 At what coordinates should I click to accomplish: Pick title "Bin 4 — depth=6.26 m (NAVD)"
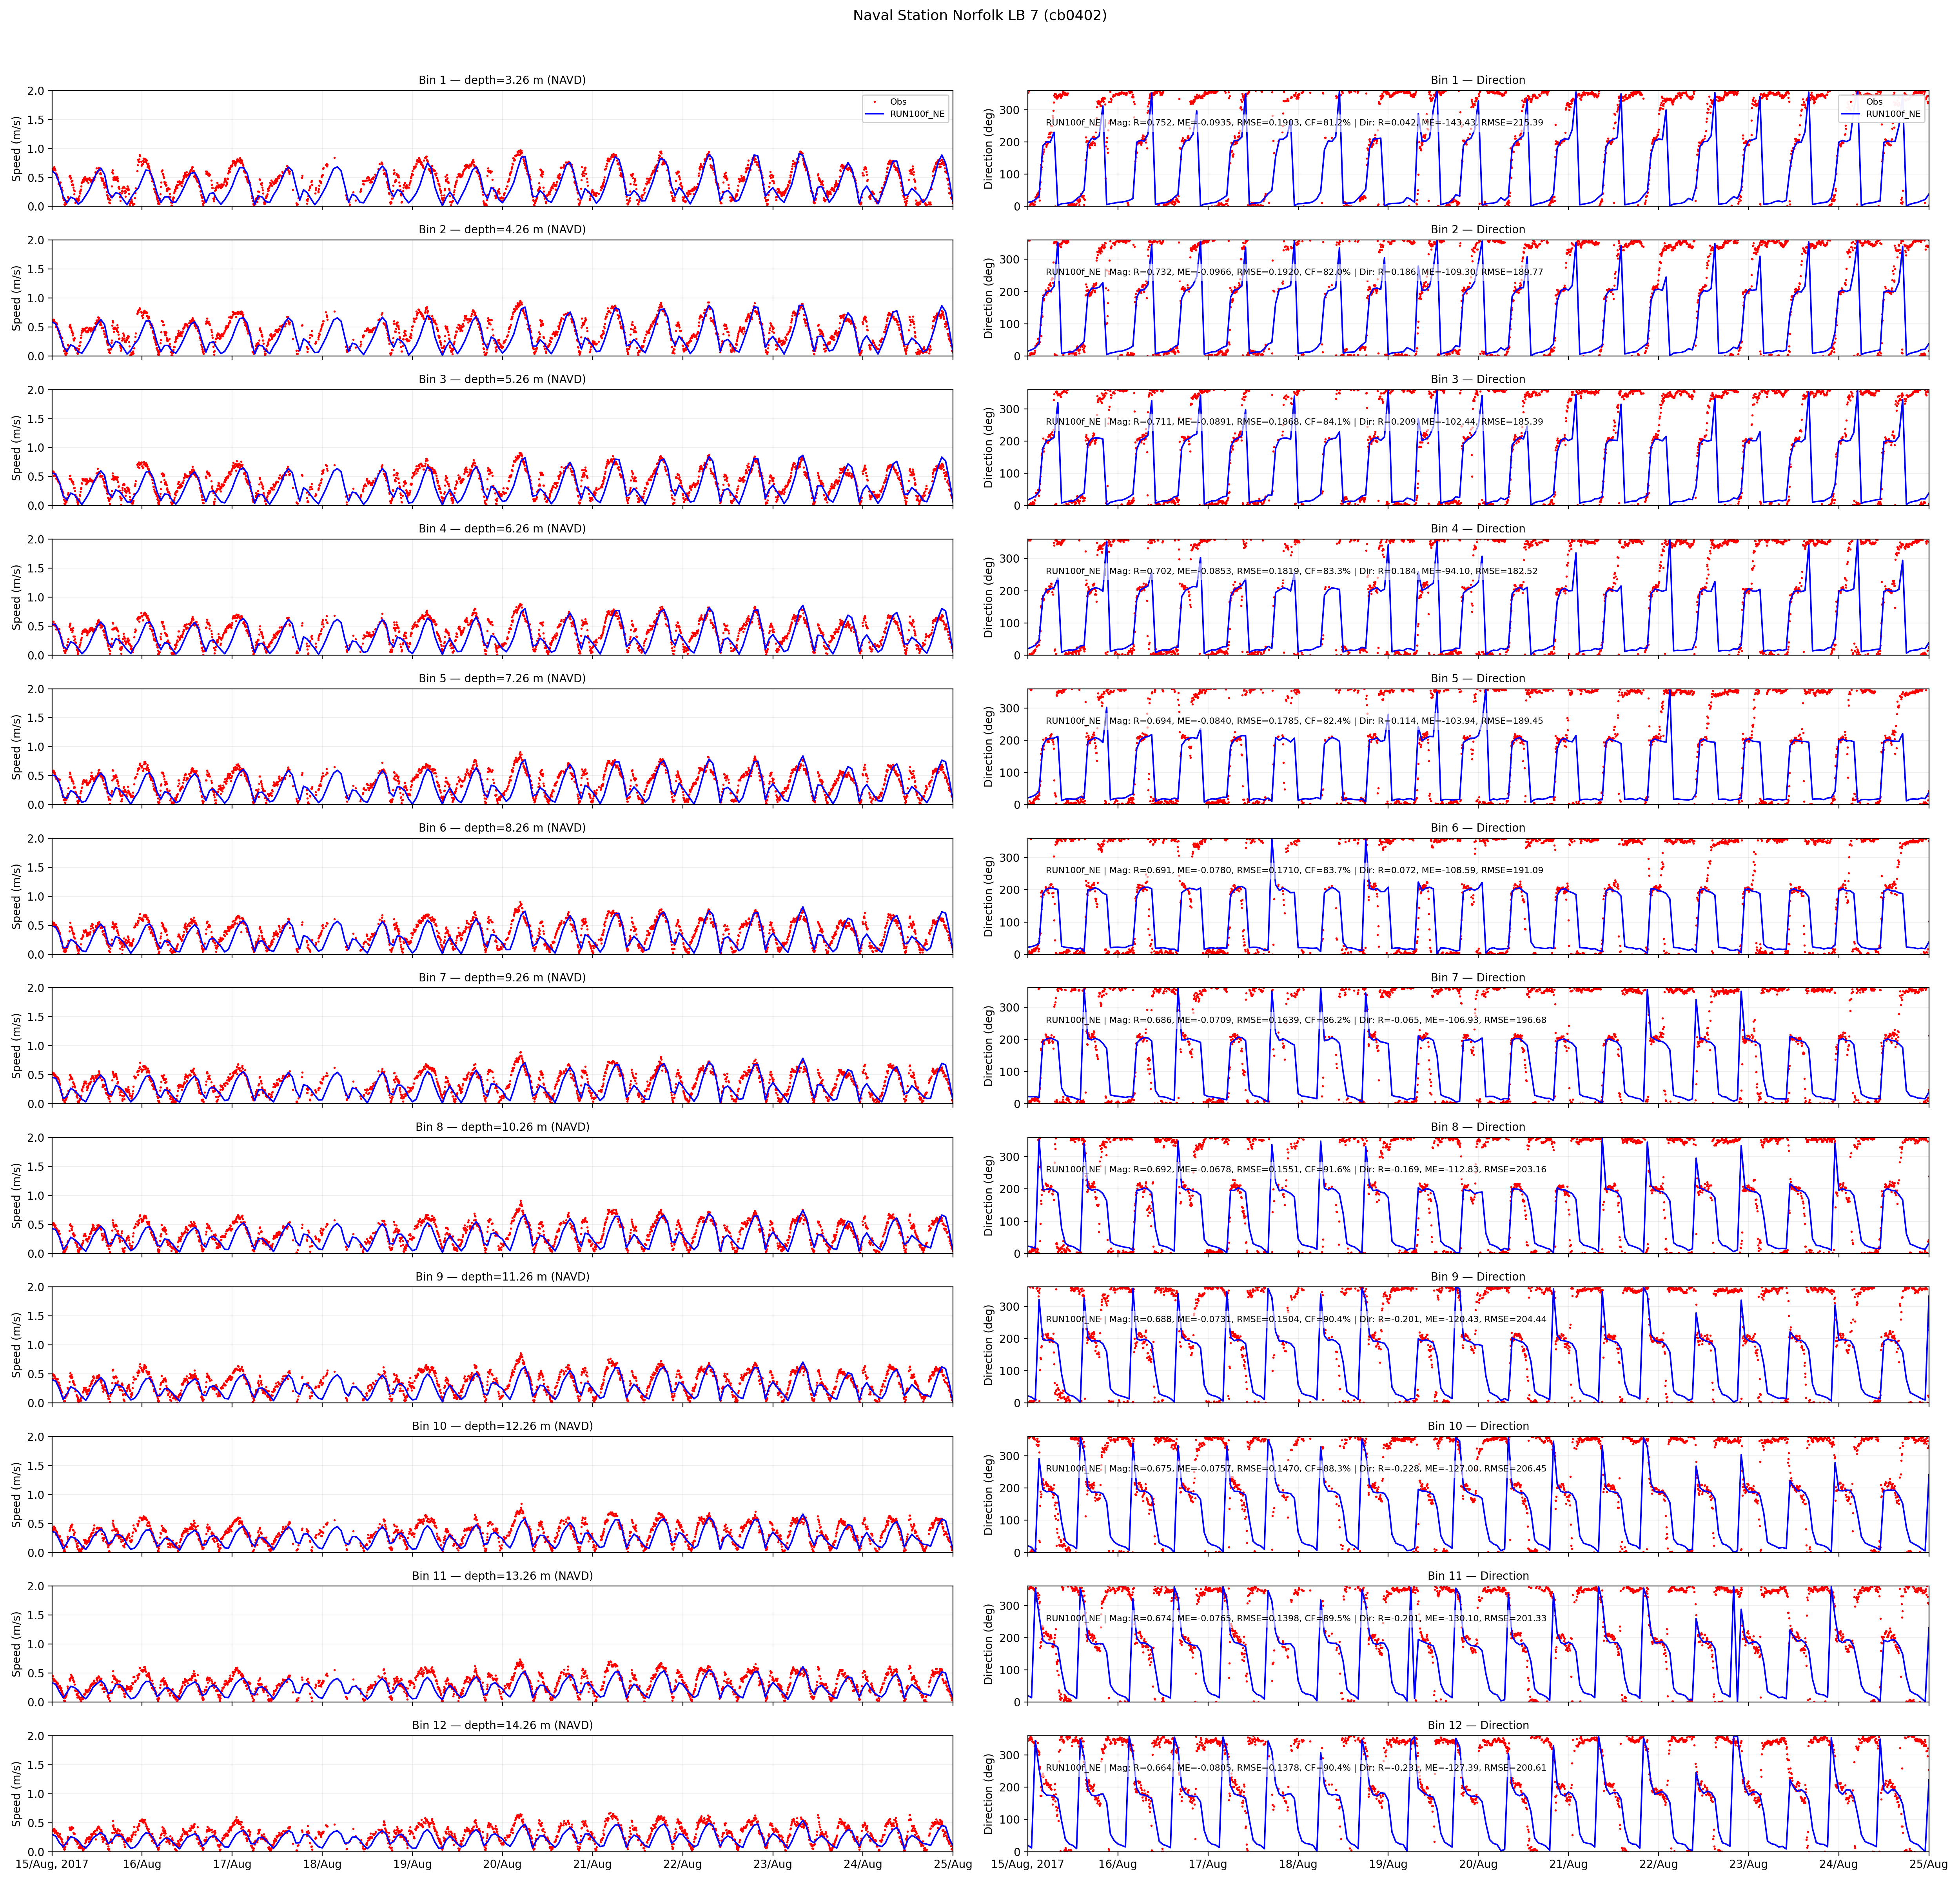point(502,529)
